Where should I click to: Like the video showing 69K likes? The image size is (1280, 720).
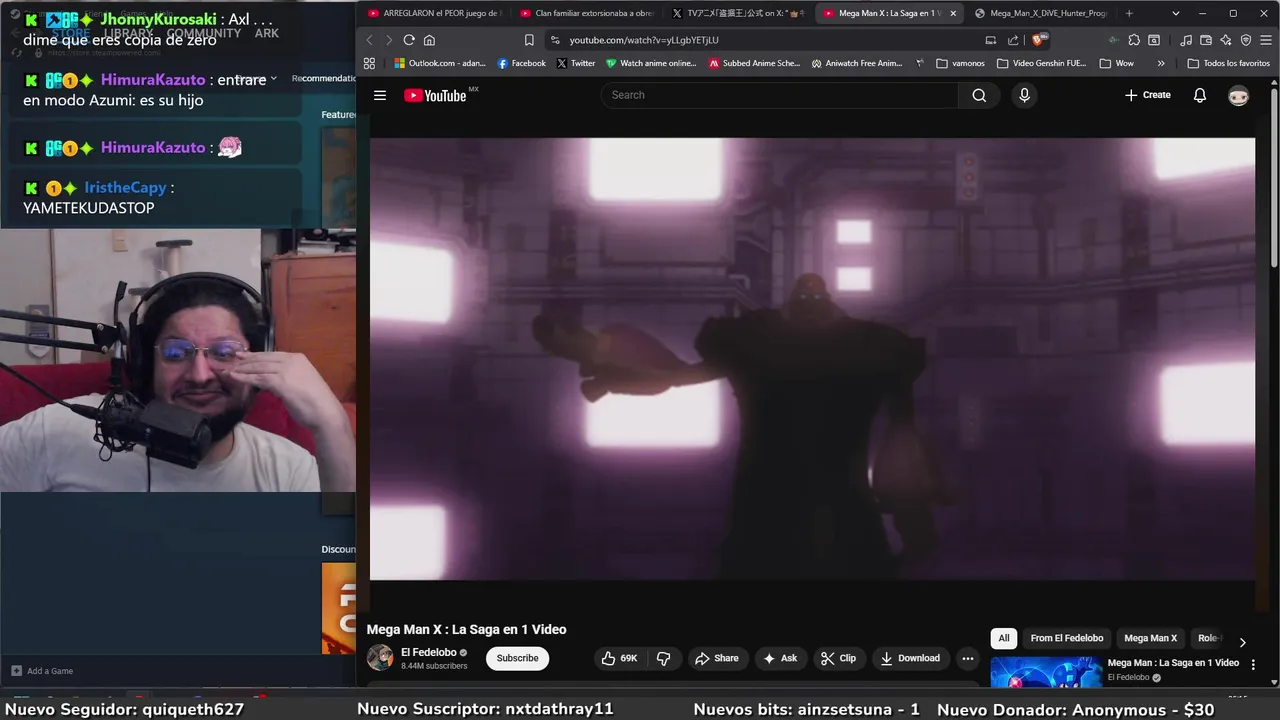click(x=619, y=658)
